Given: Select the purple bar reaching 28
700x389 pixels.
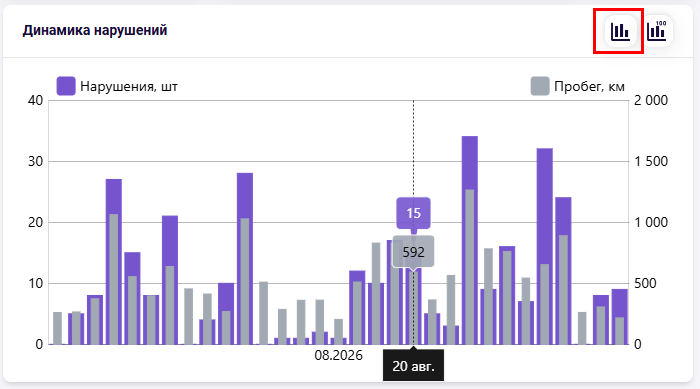Looking at the screenshot, I should pyautogui.click(x=245, y=259).
